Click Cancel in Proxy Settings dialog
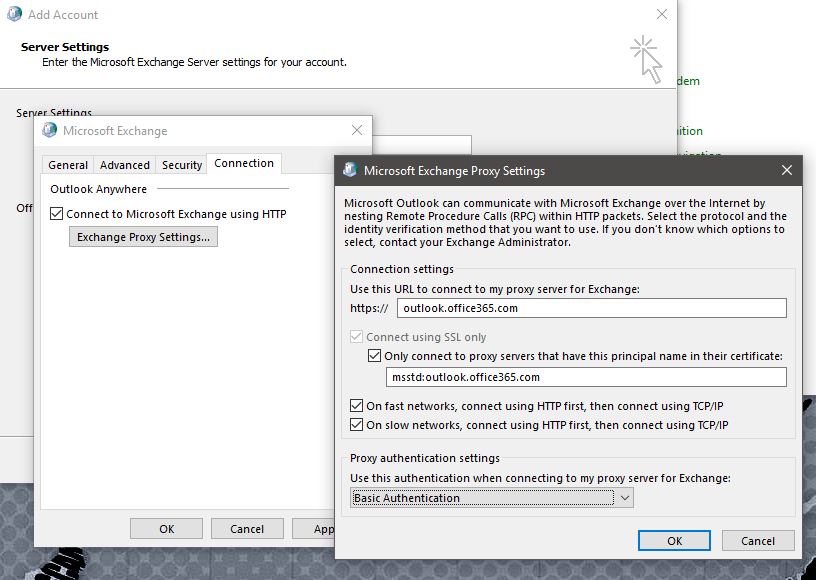The height and width of the screenshot is (580, 816). click(758, 540)
